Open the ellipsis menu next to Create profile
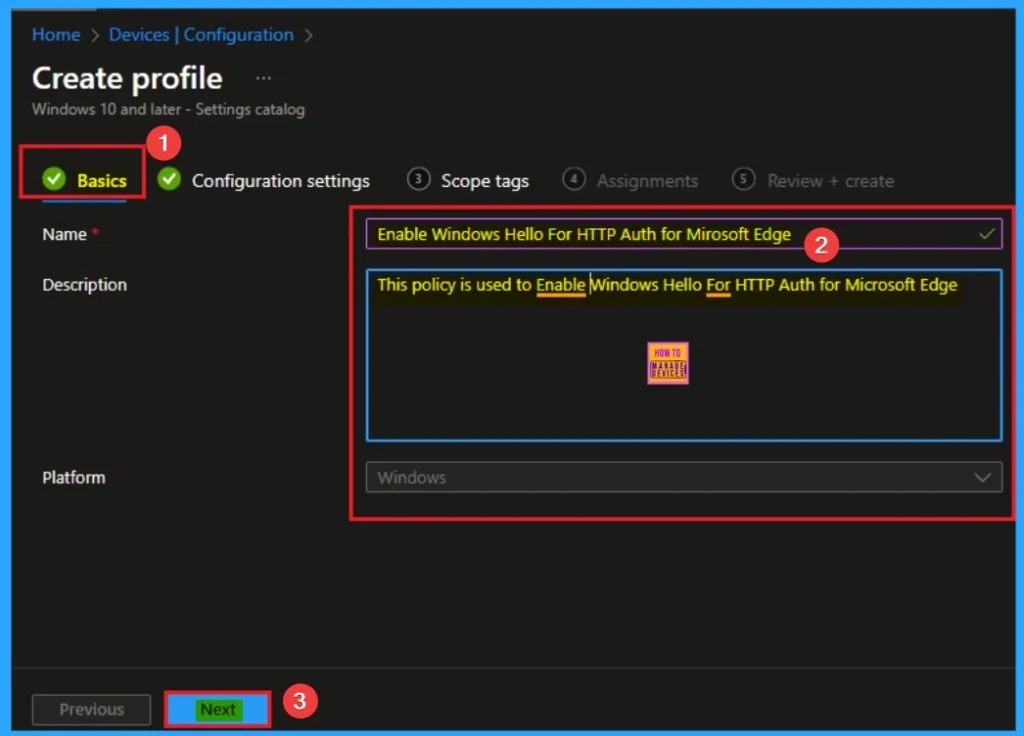This screenshot has height=736, width=1024. click(x=263, y=78)
